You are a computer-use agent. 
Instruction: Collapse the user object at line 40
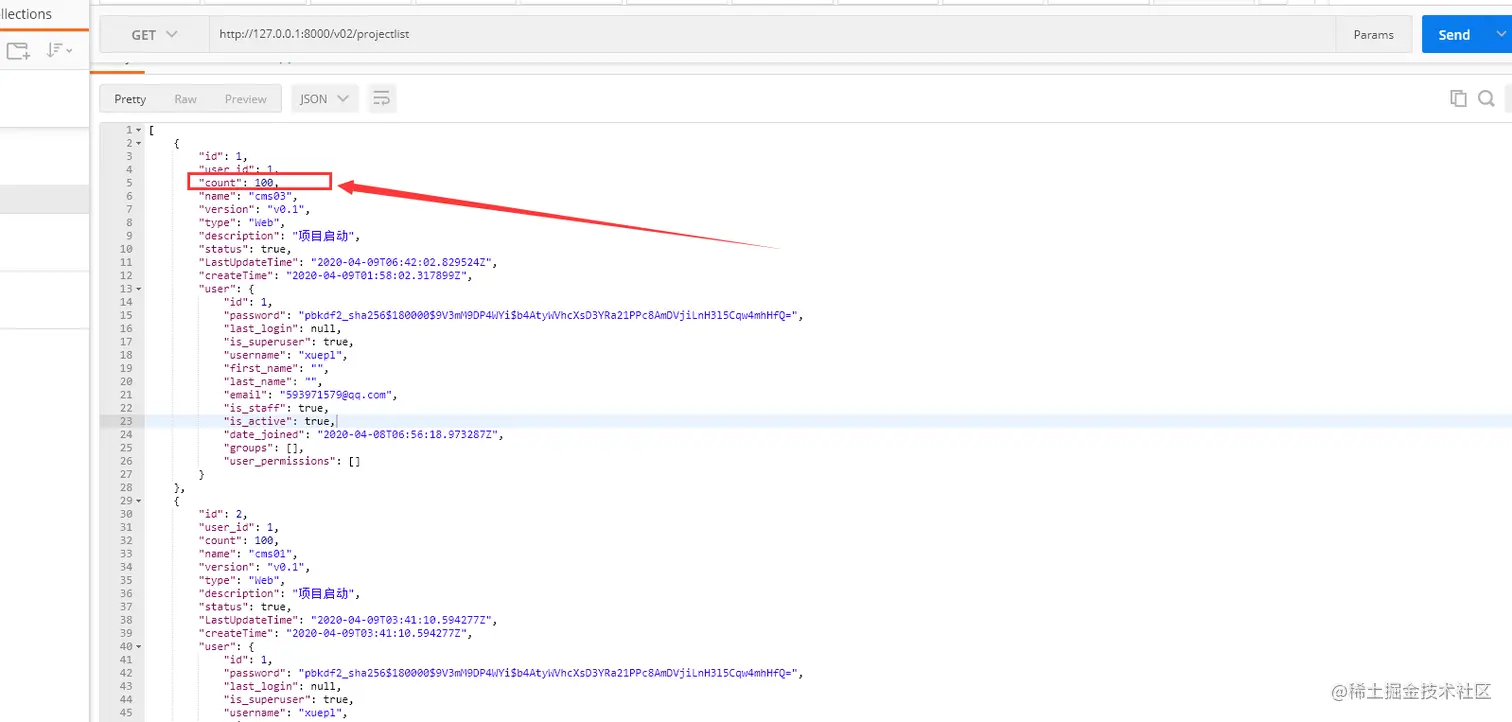click(x=139, y=646)
